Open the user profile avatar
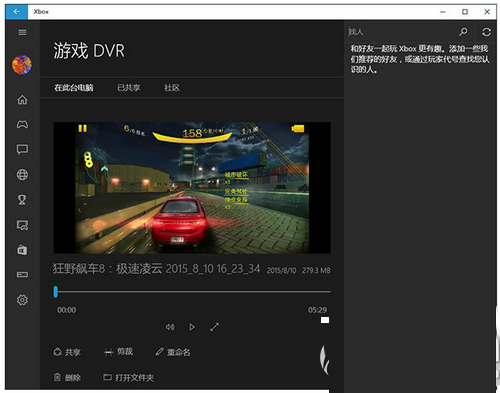The height and width of the screenshot is (393, 500). coord(22,65)
